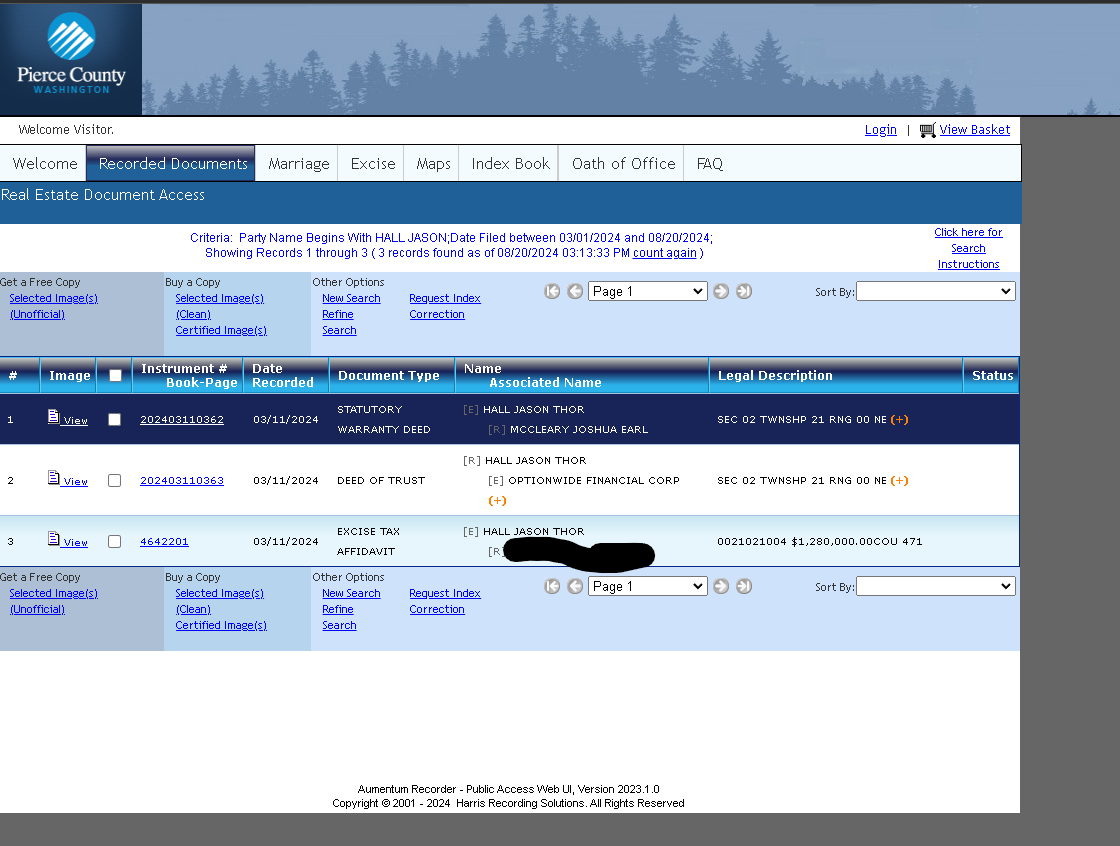Click the 'OPTIONWIDE FINANCIAL CORP' name text

pyautogui.click(x=594, y=481)
